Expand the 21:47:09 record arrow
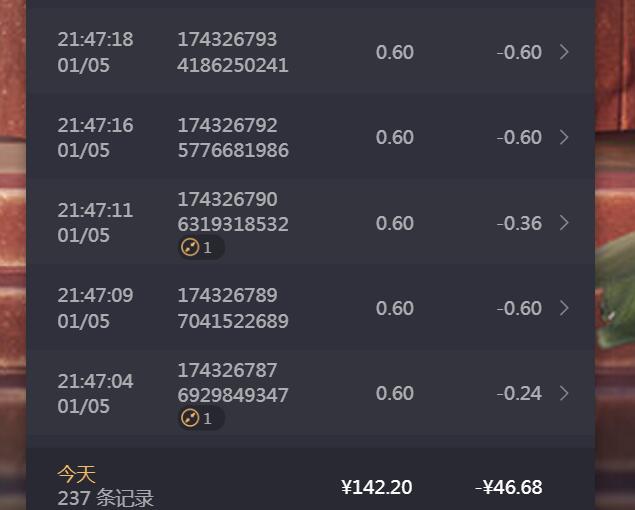 pyautogui.click(x=564, y=308)
